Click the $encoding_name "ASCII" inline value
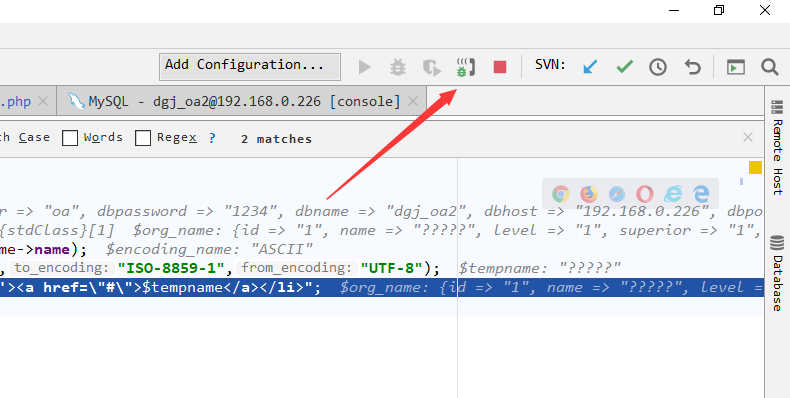The image size is (790, 398). pos(209,249)
